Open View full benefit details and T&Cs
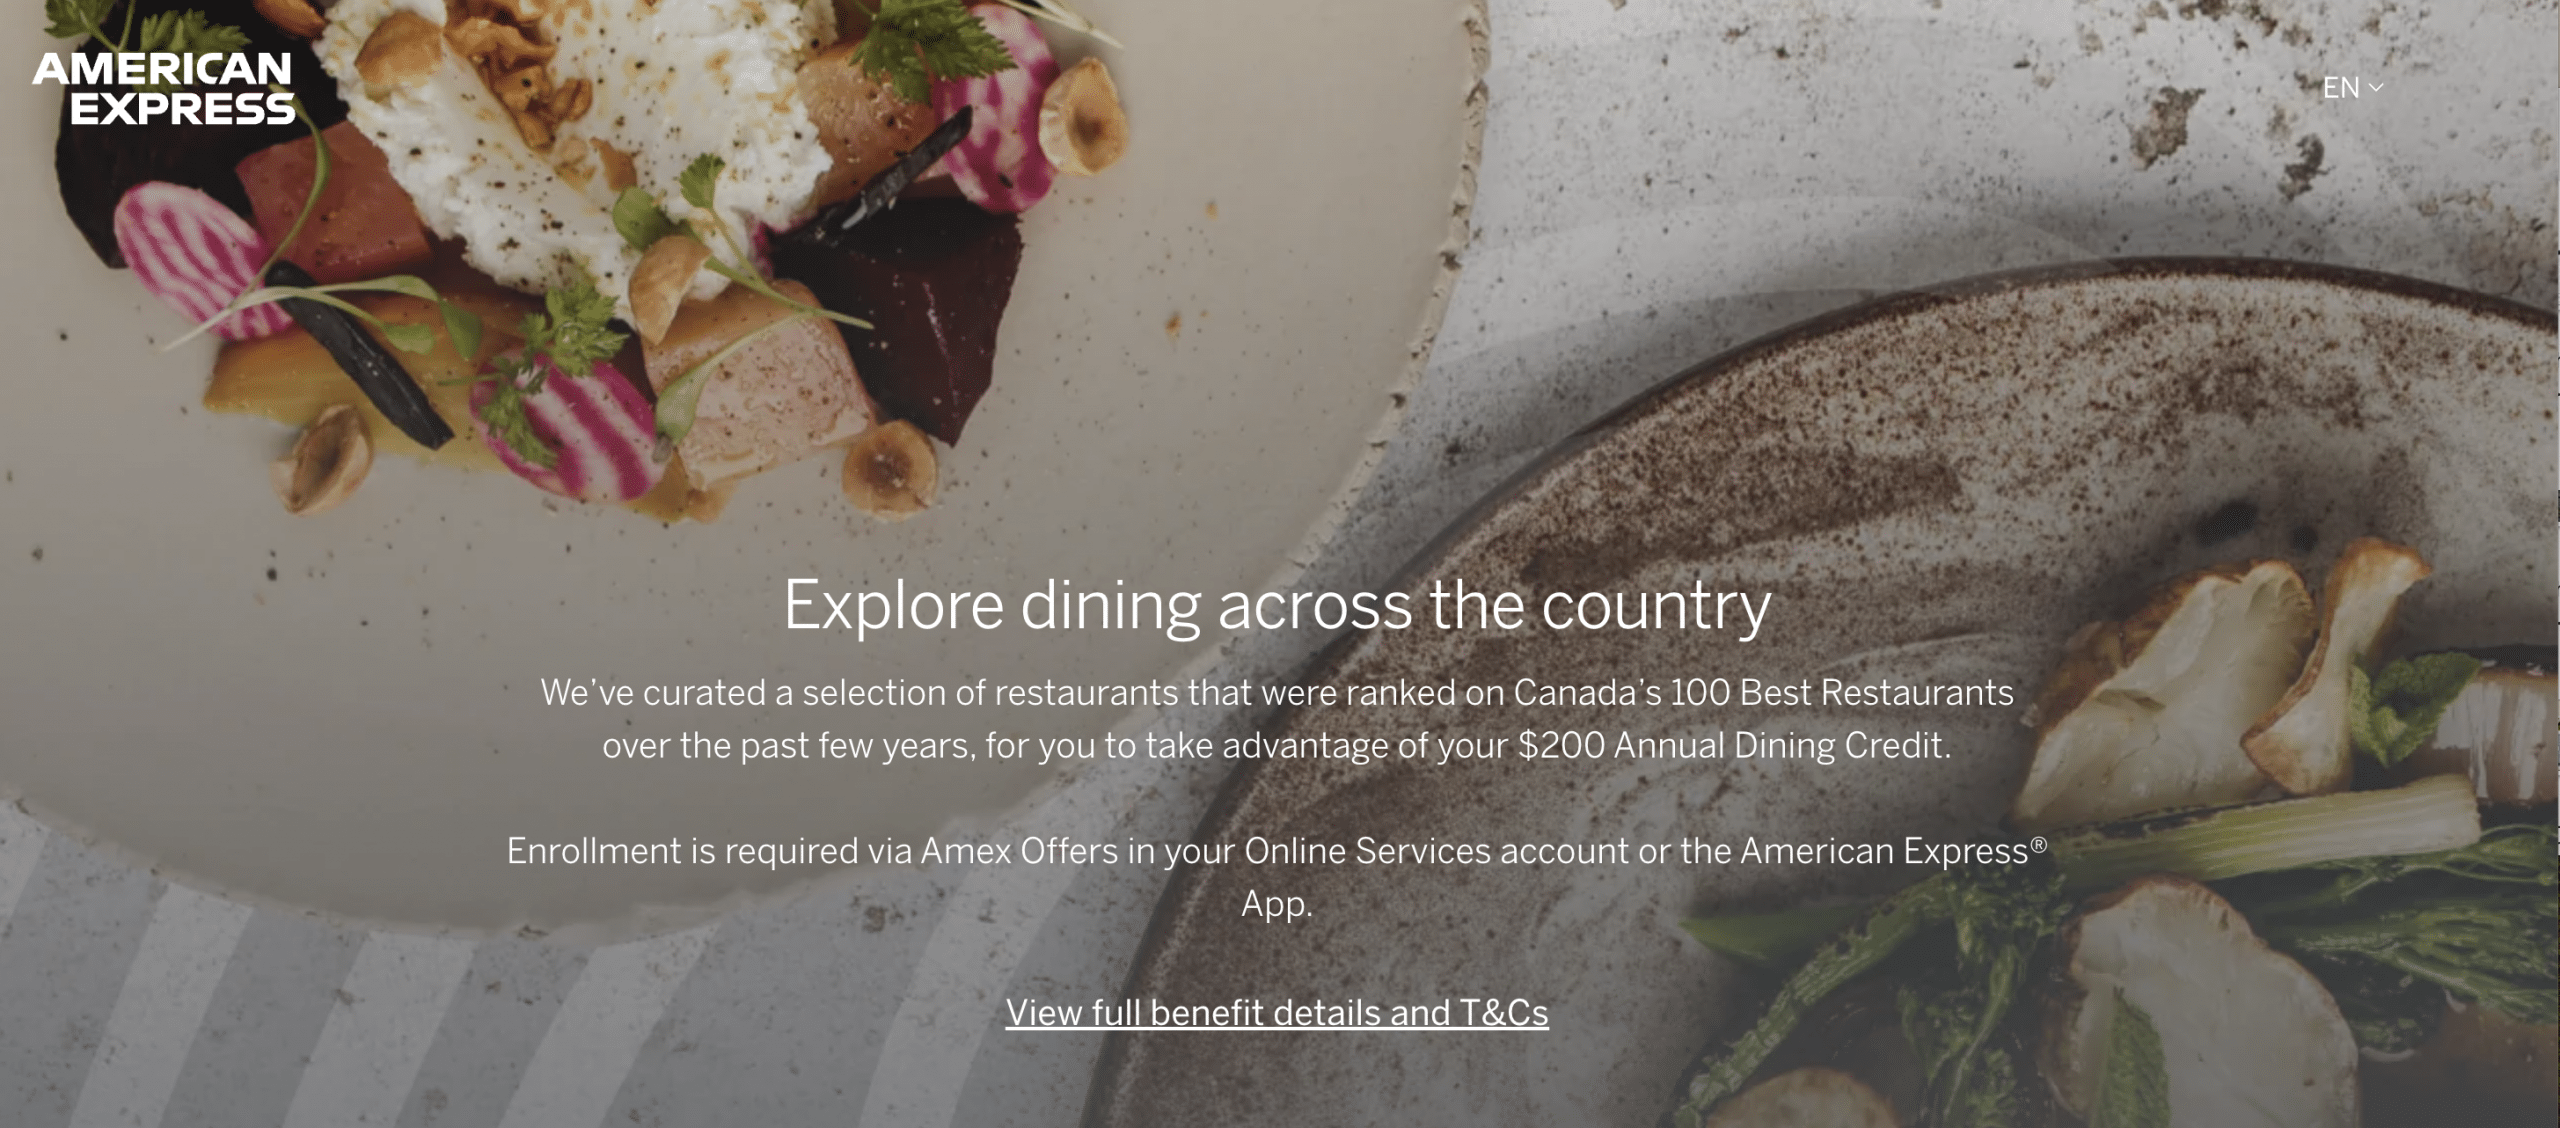Screen dimensions: 2560x1128 1277,1013
